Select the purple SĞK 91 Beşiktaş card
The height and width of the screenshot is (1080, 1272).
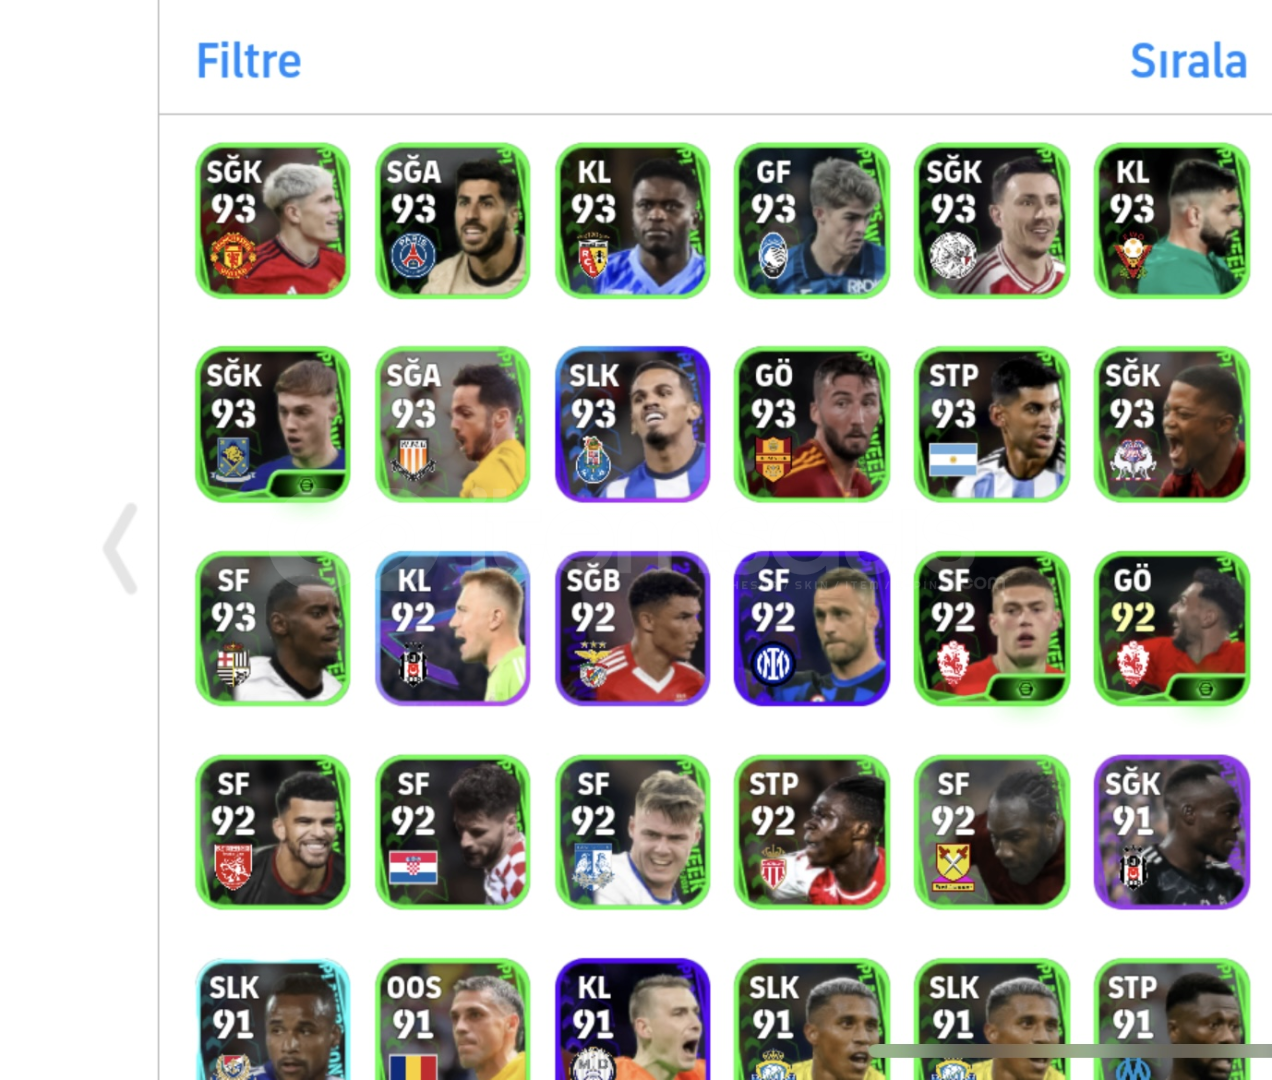[1172, 832]
